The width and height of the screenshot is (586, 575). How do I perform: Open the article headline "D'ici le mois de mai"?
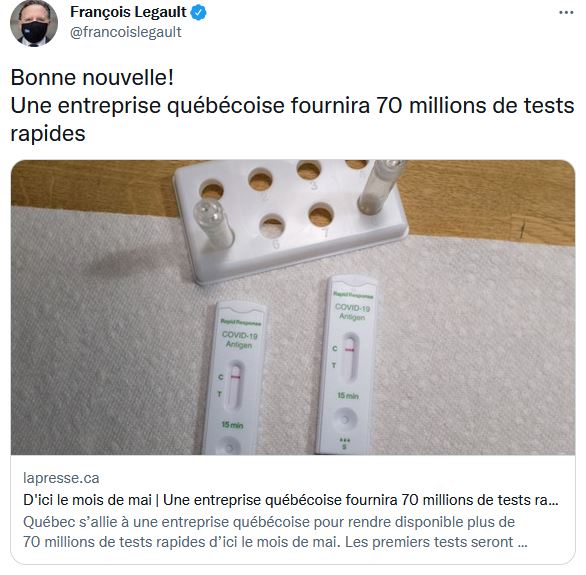click(x=291, y=500)
